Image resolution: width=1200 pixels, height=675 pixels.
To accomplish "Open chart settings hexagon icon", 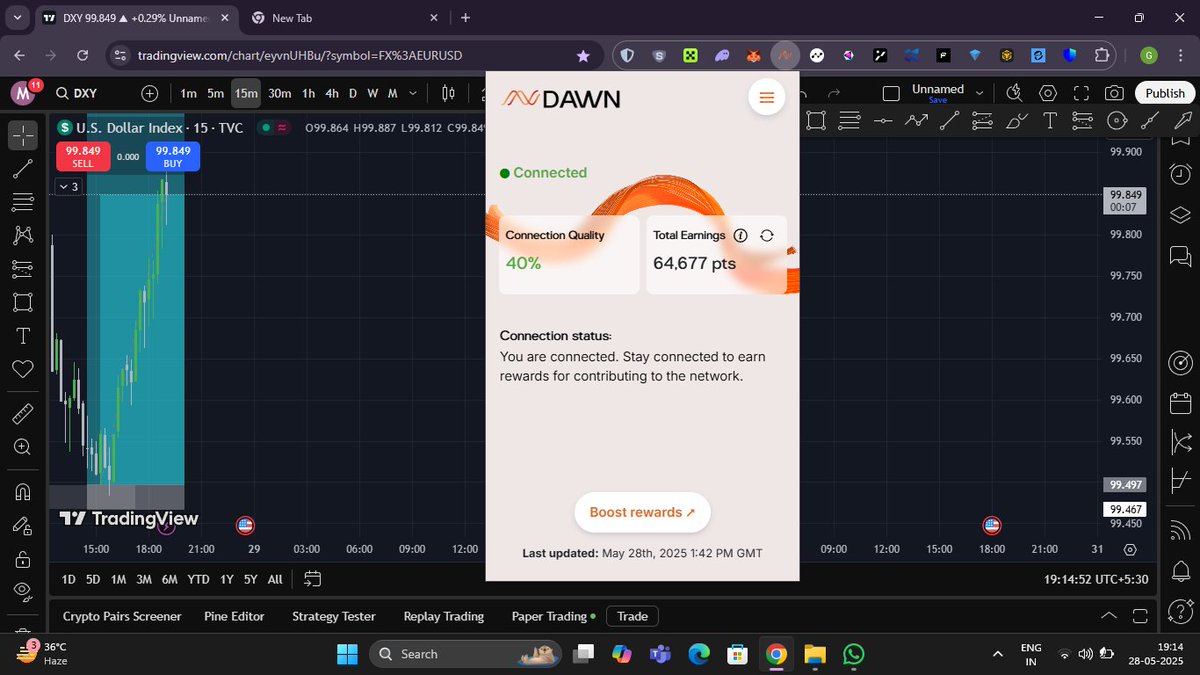I will coord(1048,93).
